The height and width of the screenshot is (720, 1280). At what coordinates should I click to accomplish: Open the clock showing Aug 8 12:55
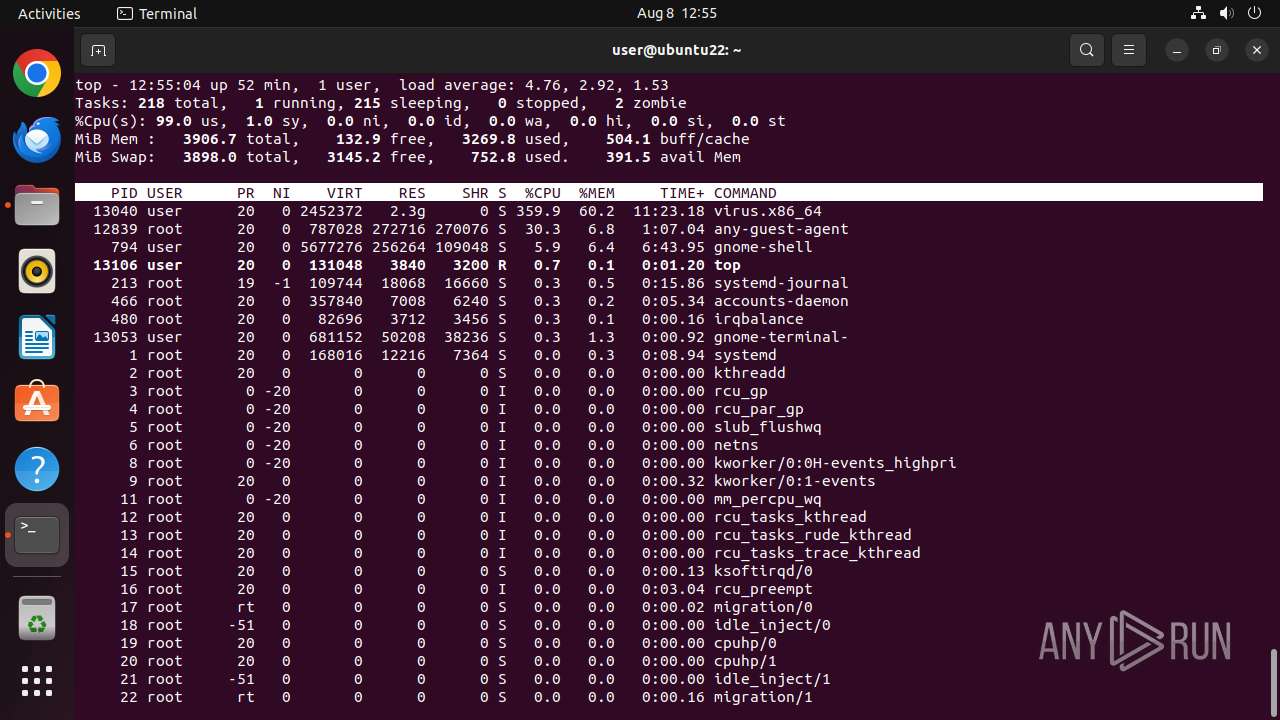(x=677, y=14)
